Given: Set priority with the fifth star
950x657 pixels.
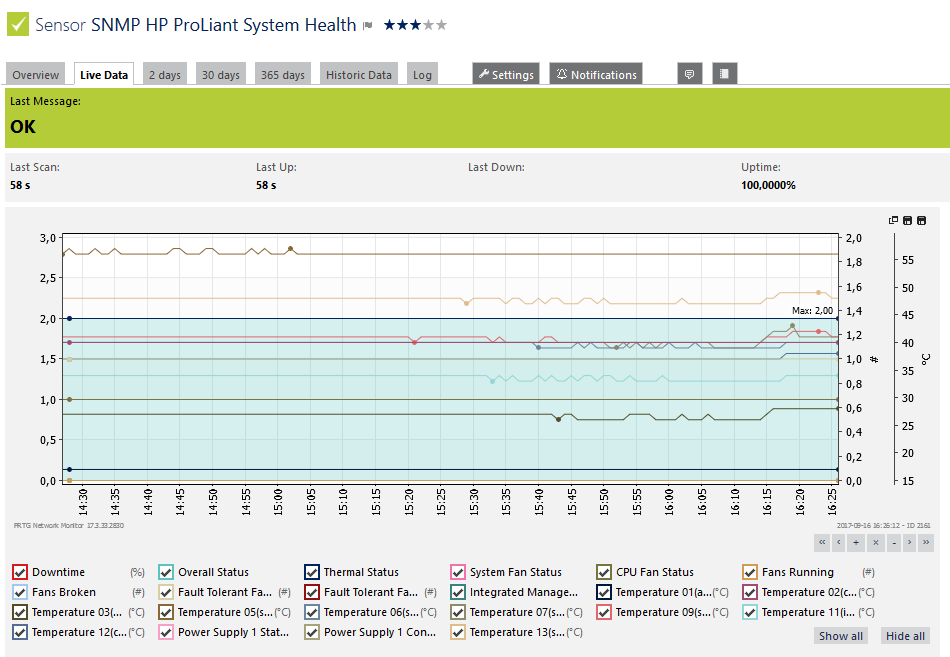Looking at the screenshot, I should click(x=441, y=25).
